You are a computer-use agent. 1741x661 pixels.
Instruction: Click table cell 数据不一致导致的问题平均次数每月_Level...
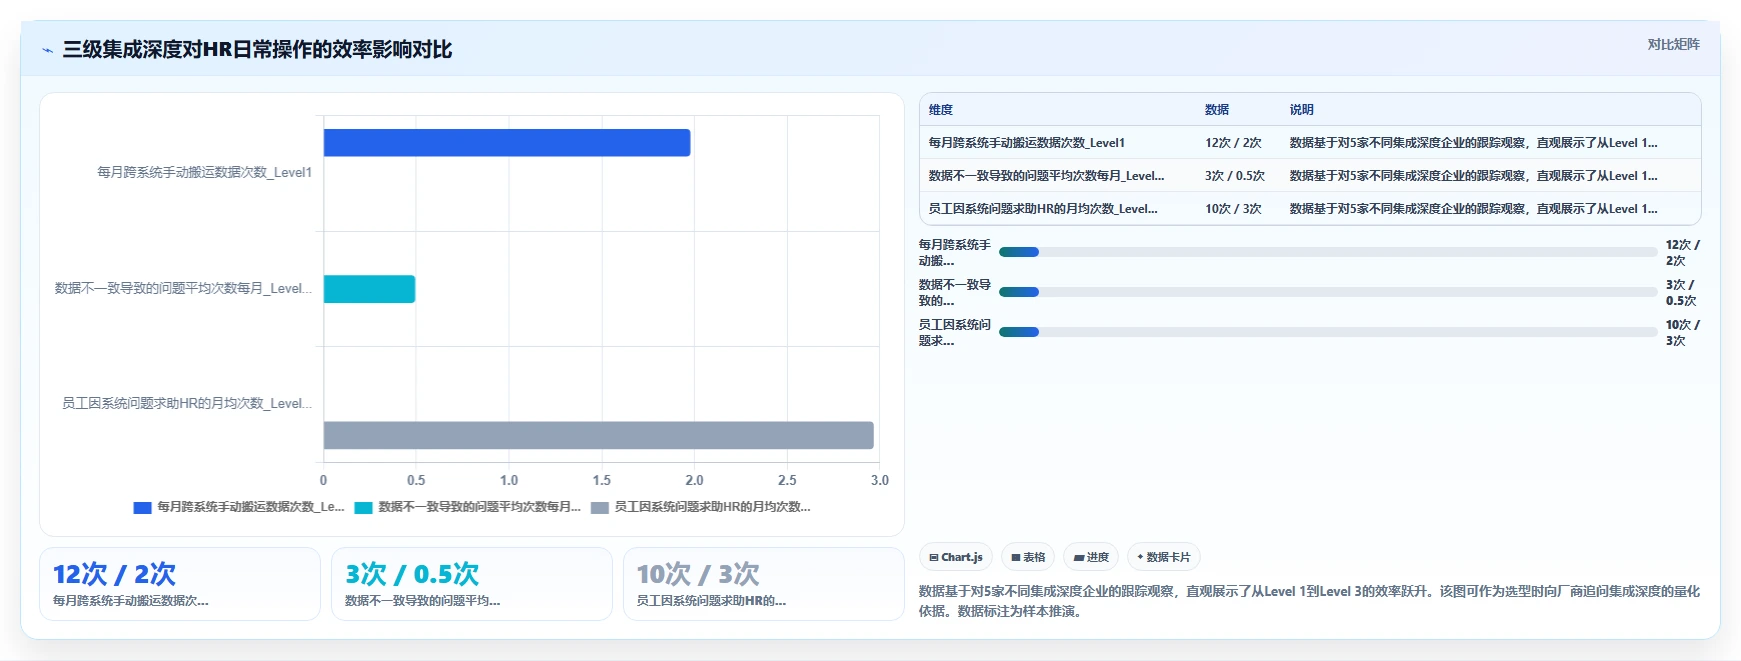point(1046,176)
